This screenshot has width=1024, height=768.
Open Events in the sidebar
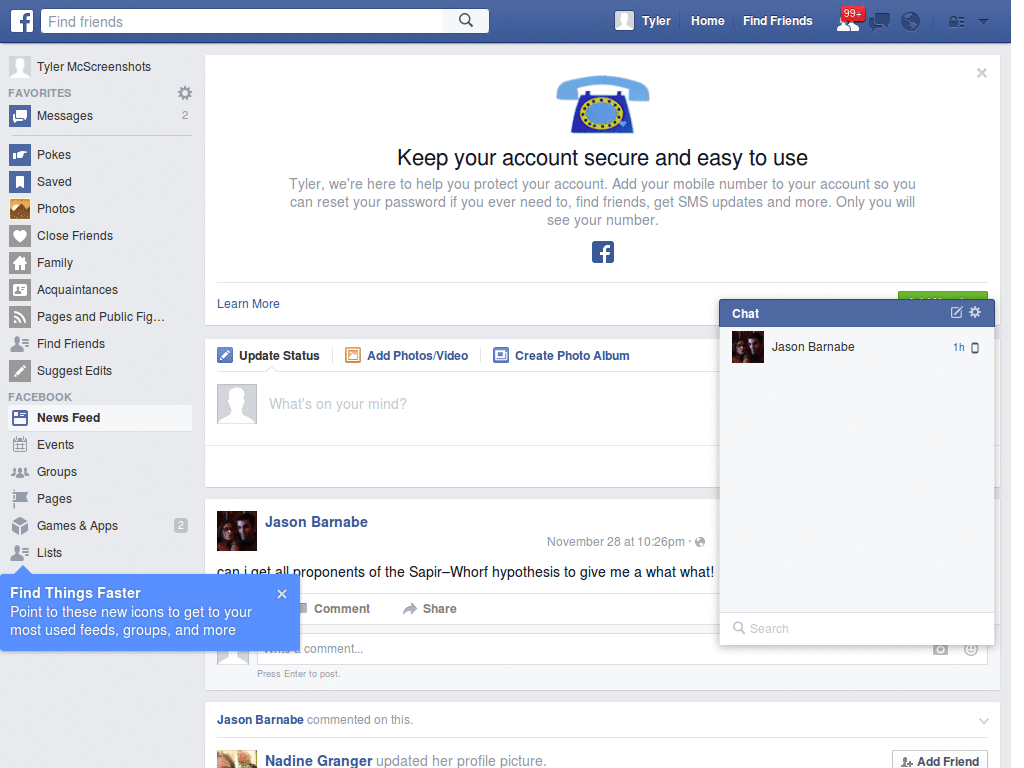pos(100,445)
